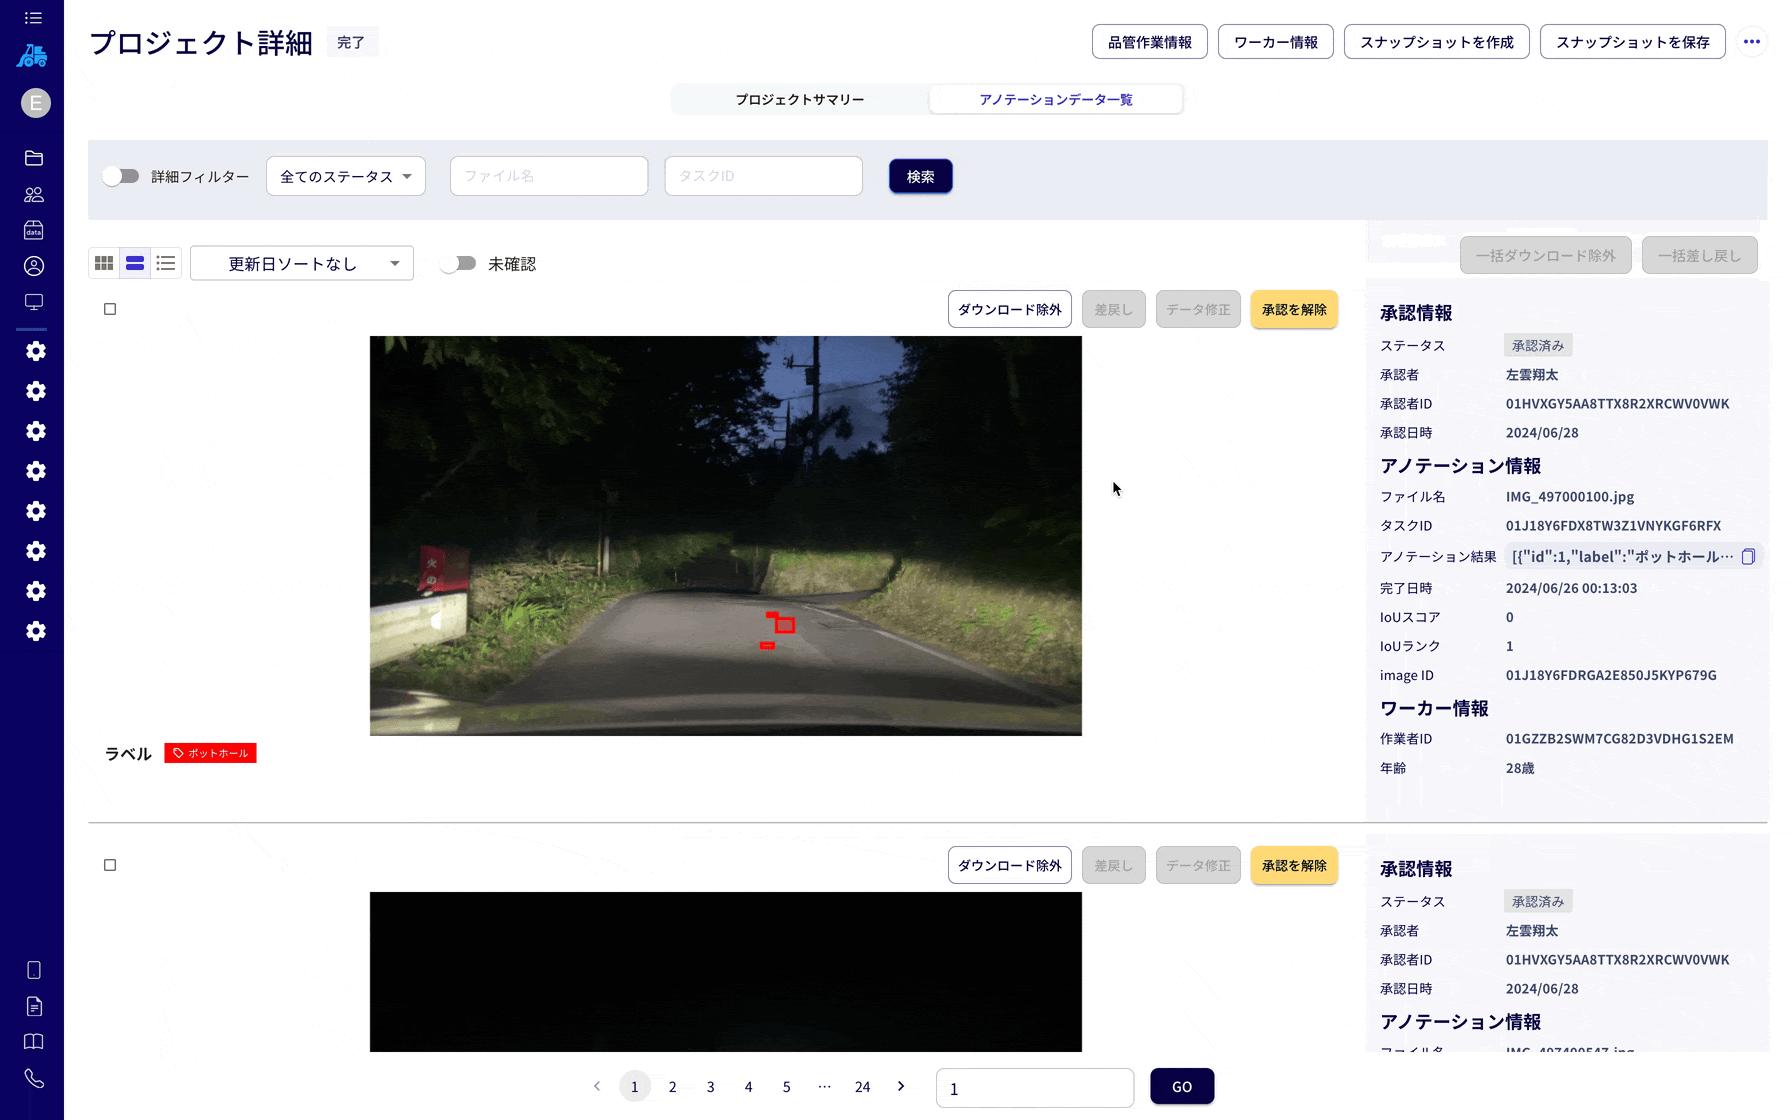The image size is (1792, 1120).
Task: Enable the 詳細フィルター toggle
Action: pyautogui.click(x=121, y=176)
